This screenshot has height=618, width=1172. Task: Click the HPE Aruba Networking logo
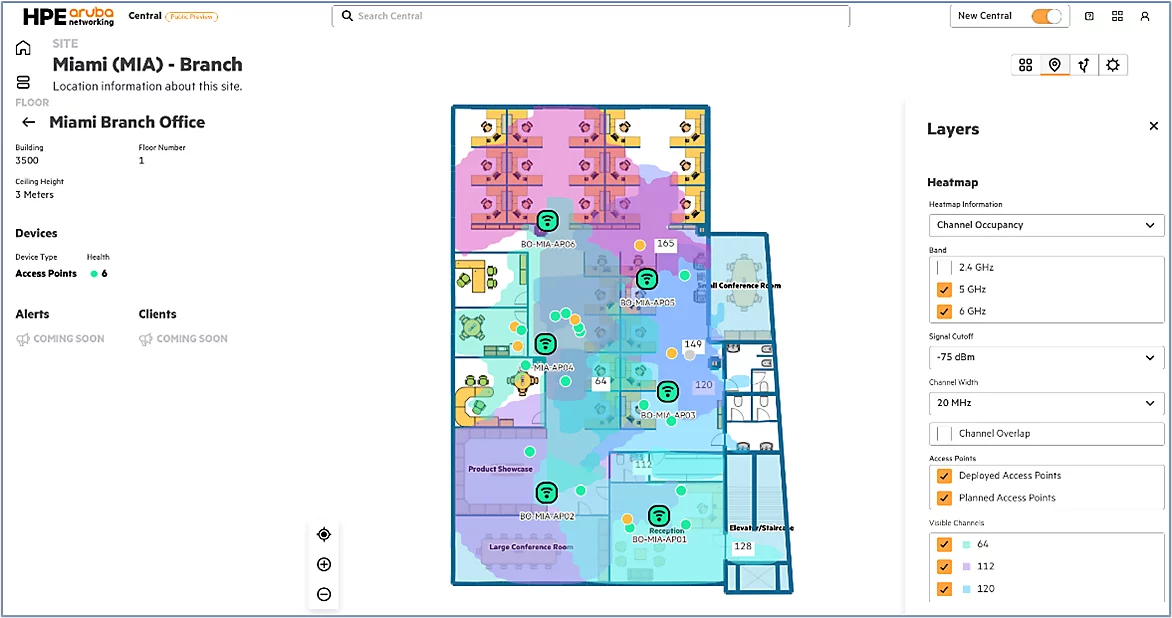pos(68,16)
